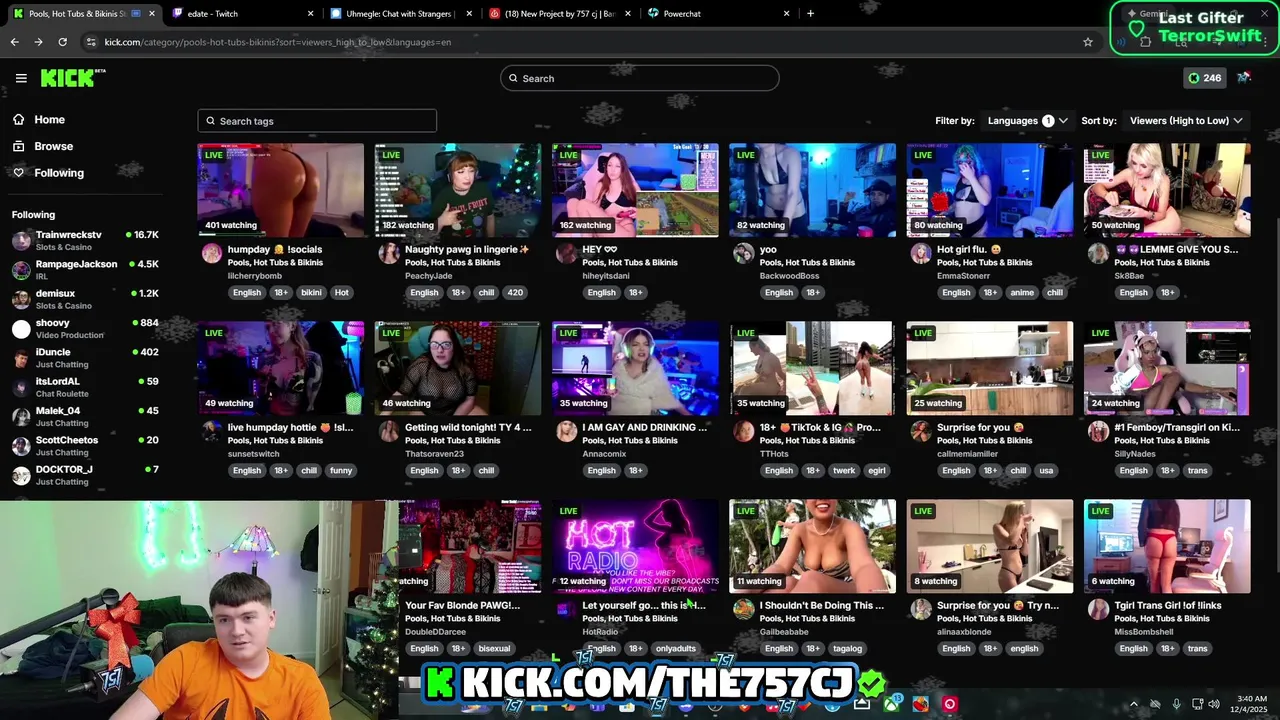Click the browser forward arrow

38,42
